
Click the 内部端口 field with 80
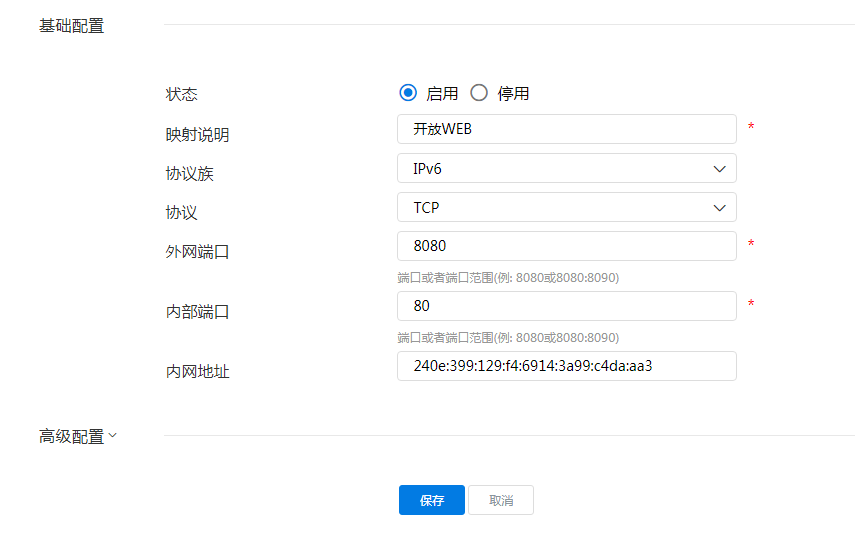566,306
